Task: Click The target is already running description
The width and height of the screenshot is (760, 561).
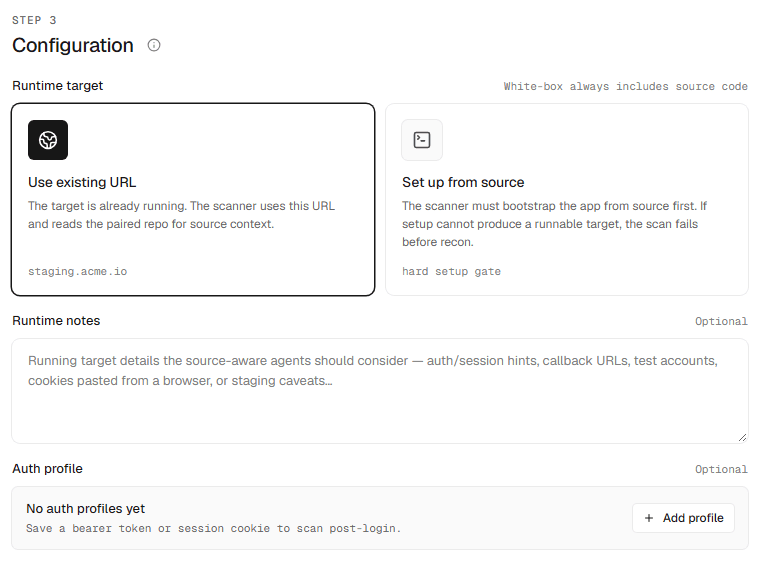Action: pos(181,215)
